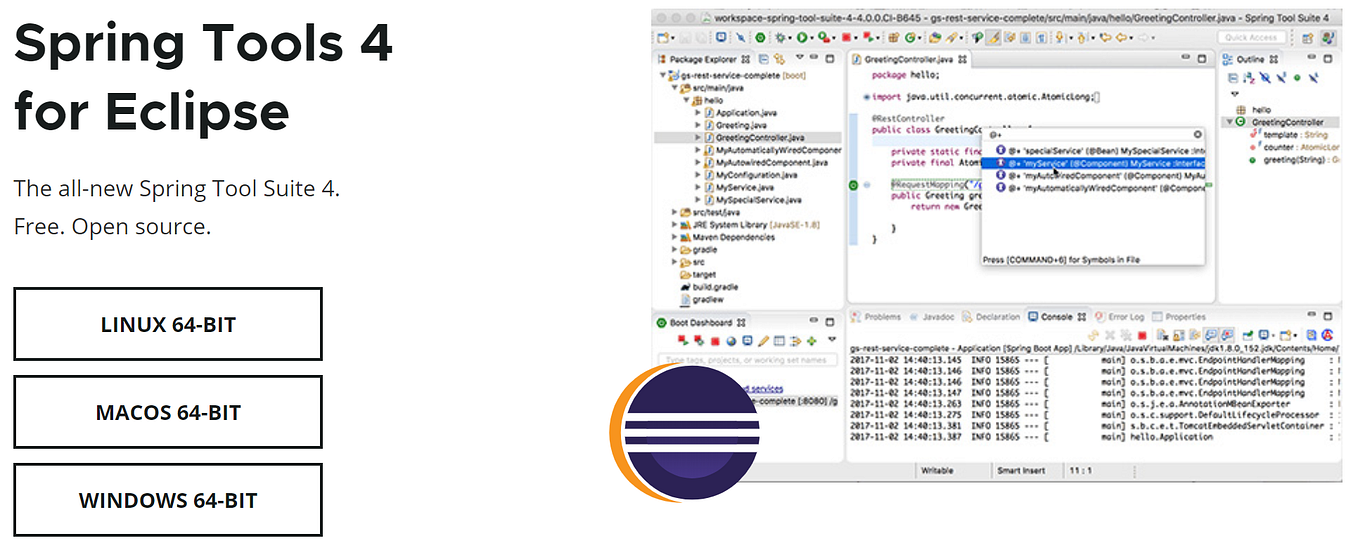Toggle Skip All Breakpoints in main toolbar

click(x=740, y=37)
